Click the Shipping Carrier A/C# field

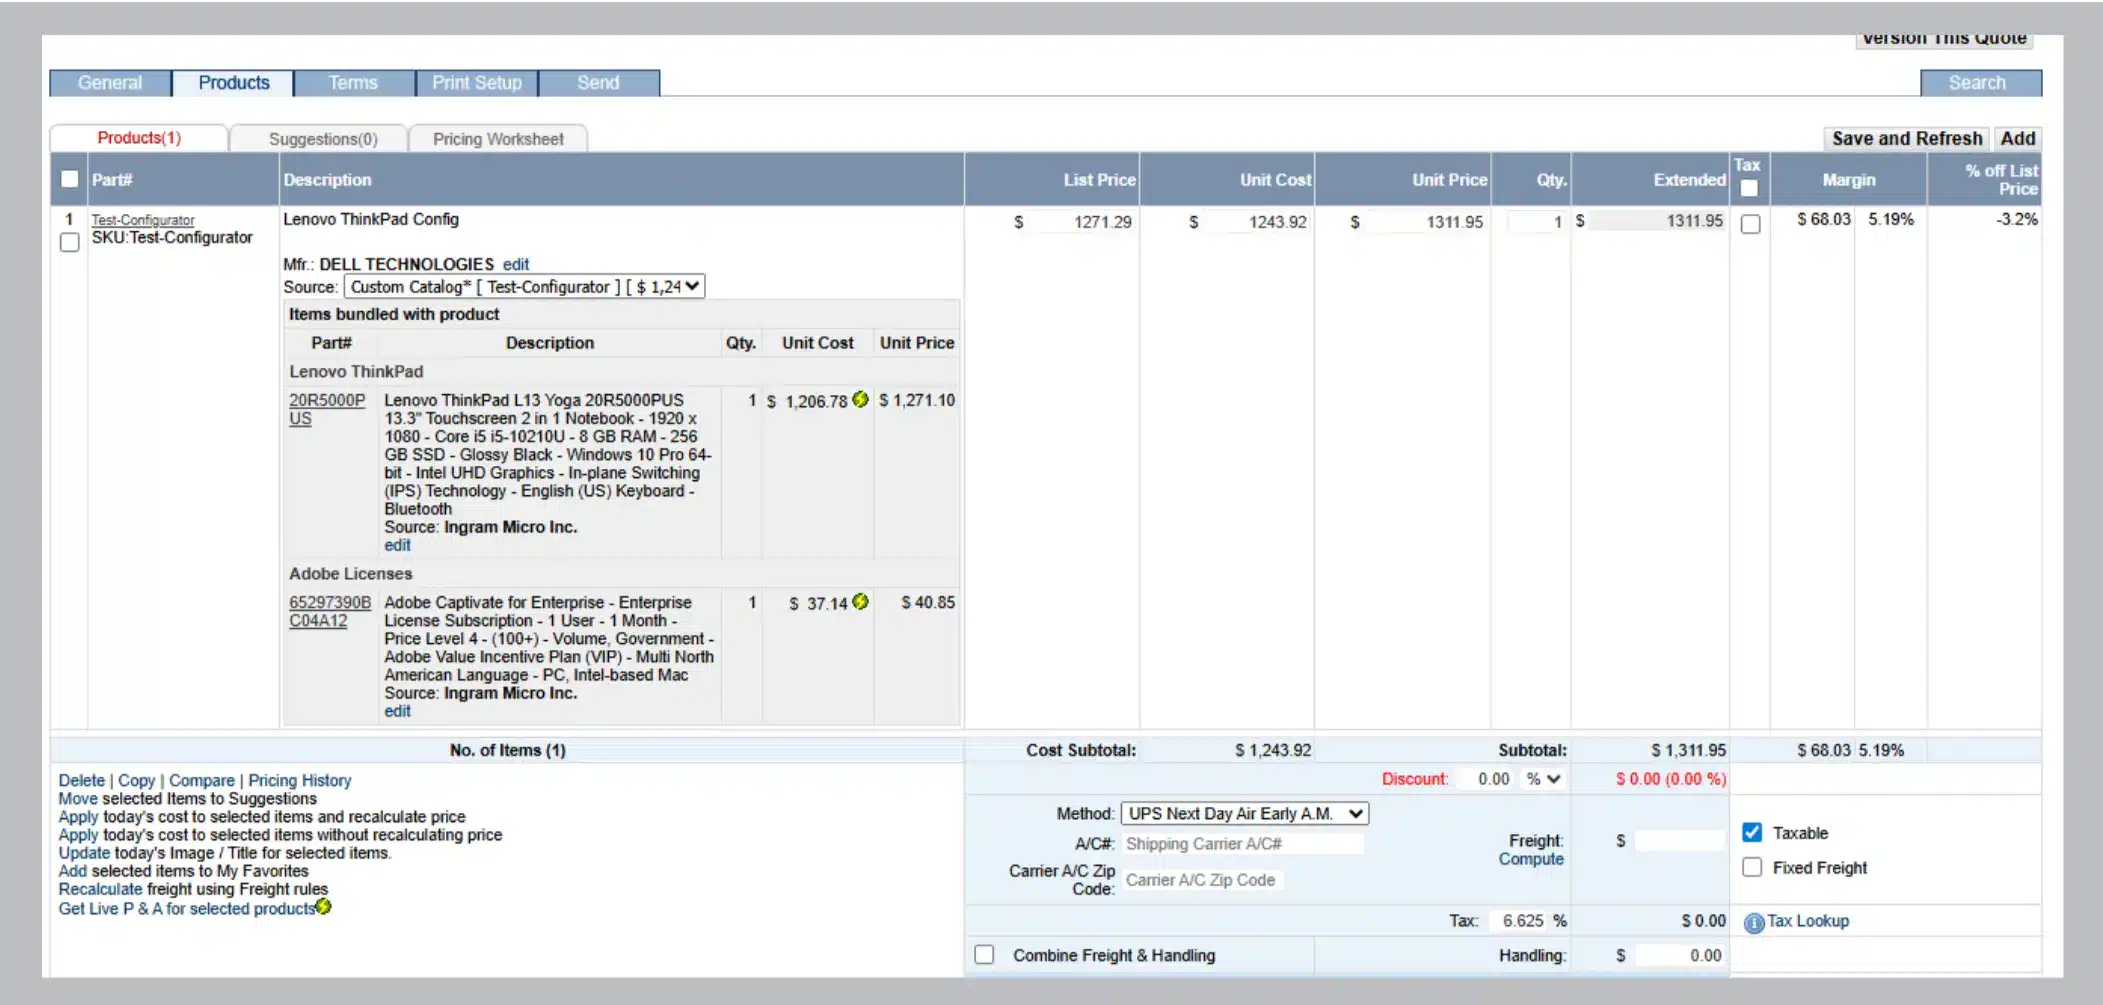(1242, 844)
